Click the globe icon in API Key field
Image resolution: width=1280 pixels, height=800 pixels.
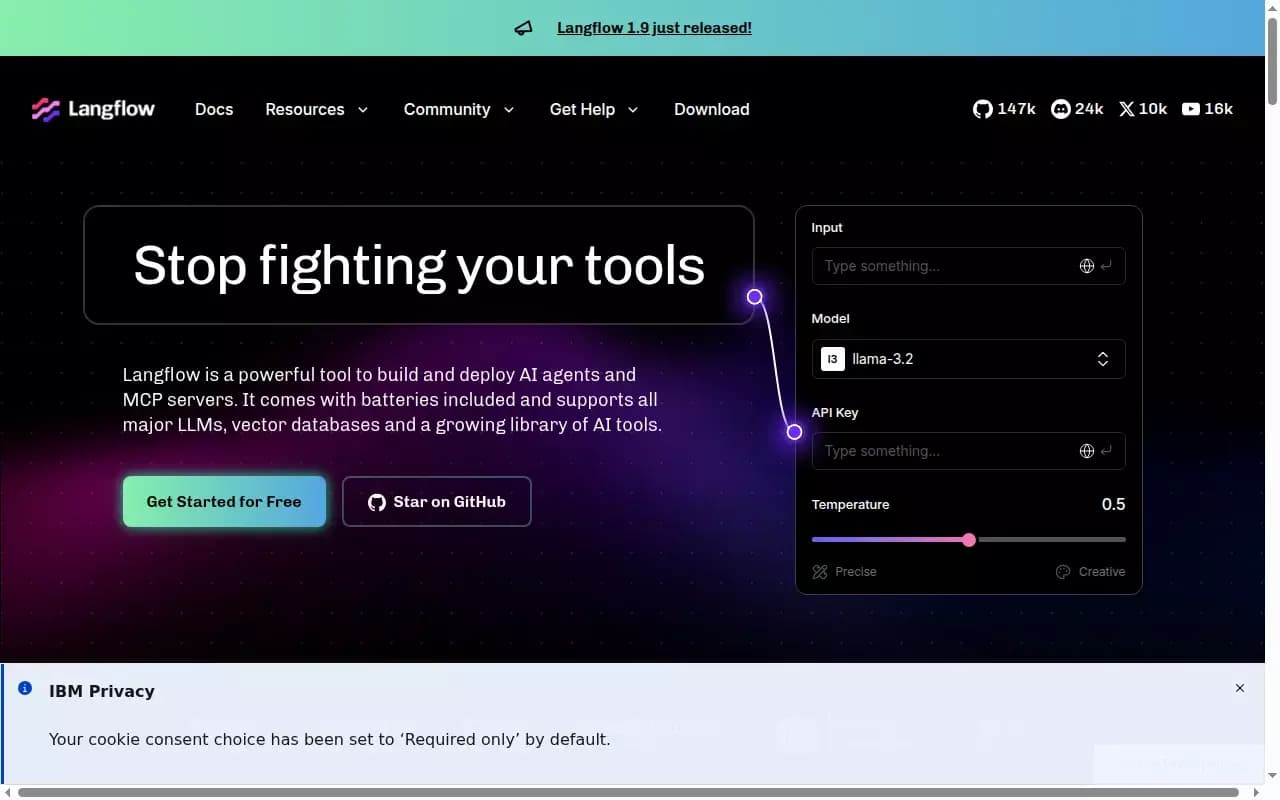pos(1087,451)
